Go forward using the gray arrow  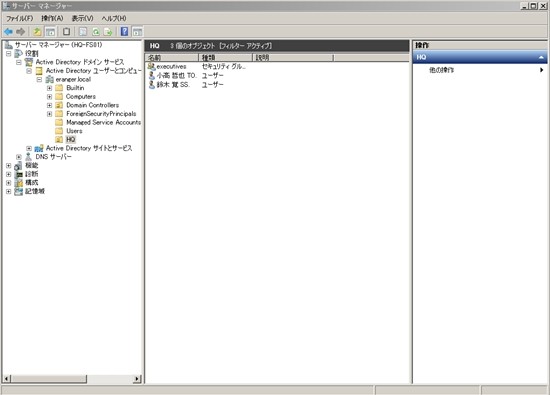[21, 32]
